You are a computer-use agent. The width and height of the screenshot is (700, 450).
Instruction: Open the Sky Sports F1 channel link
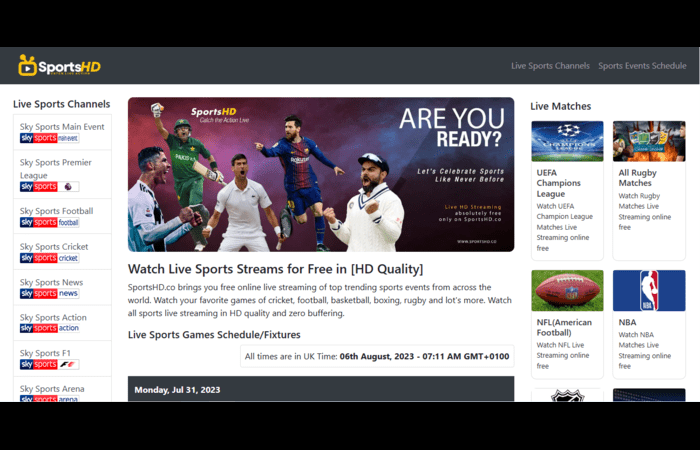(45, 353)
